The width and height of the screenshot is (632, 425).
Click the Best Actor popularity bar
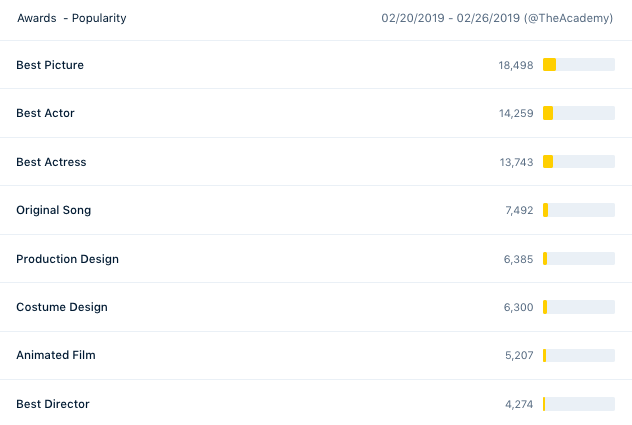tap(579, 113)
